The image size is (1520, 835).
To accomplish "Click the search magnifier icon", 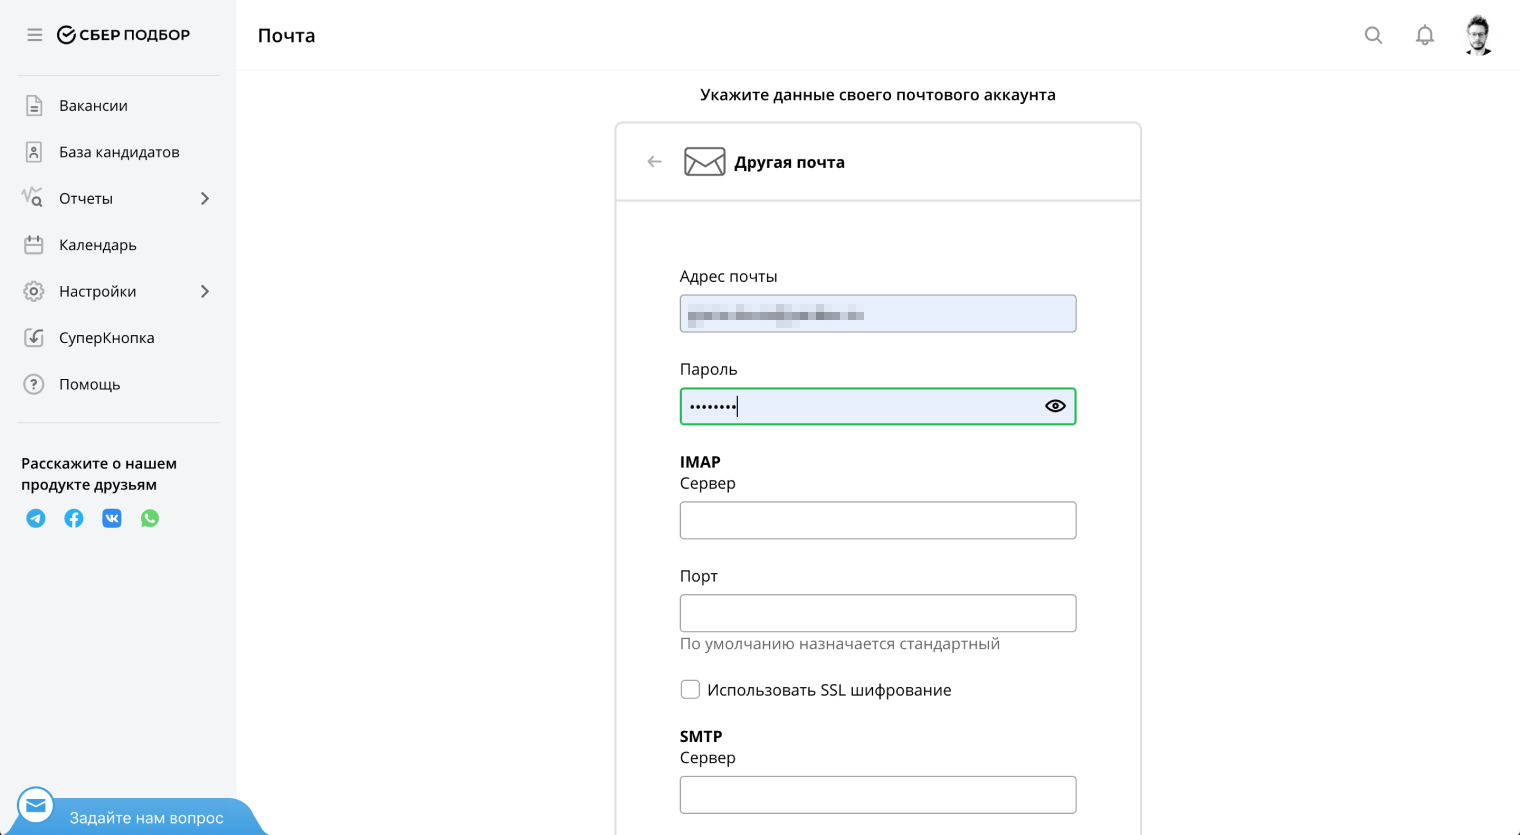I will pyautogui.click(x=1374, y=35).
